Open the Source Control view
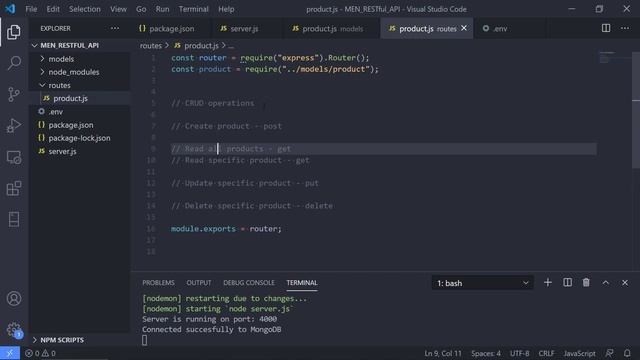 coord(14,94)
